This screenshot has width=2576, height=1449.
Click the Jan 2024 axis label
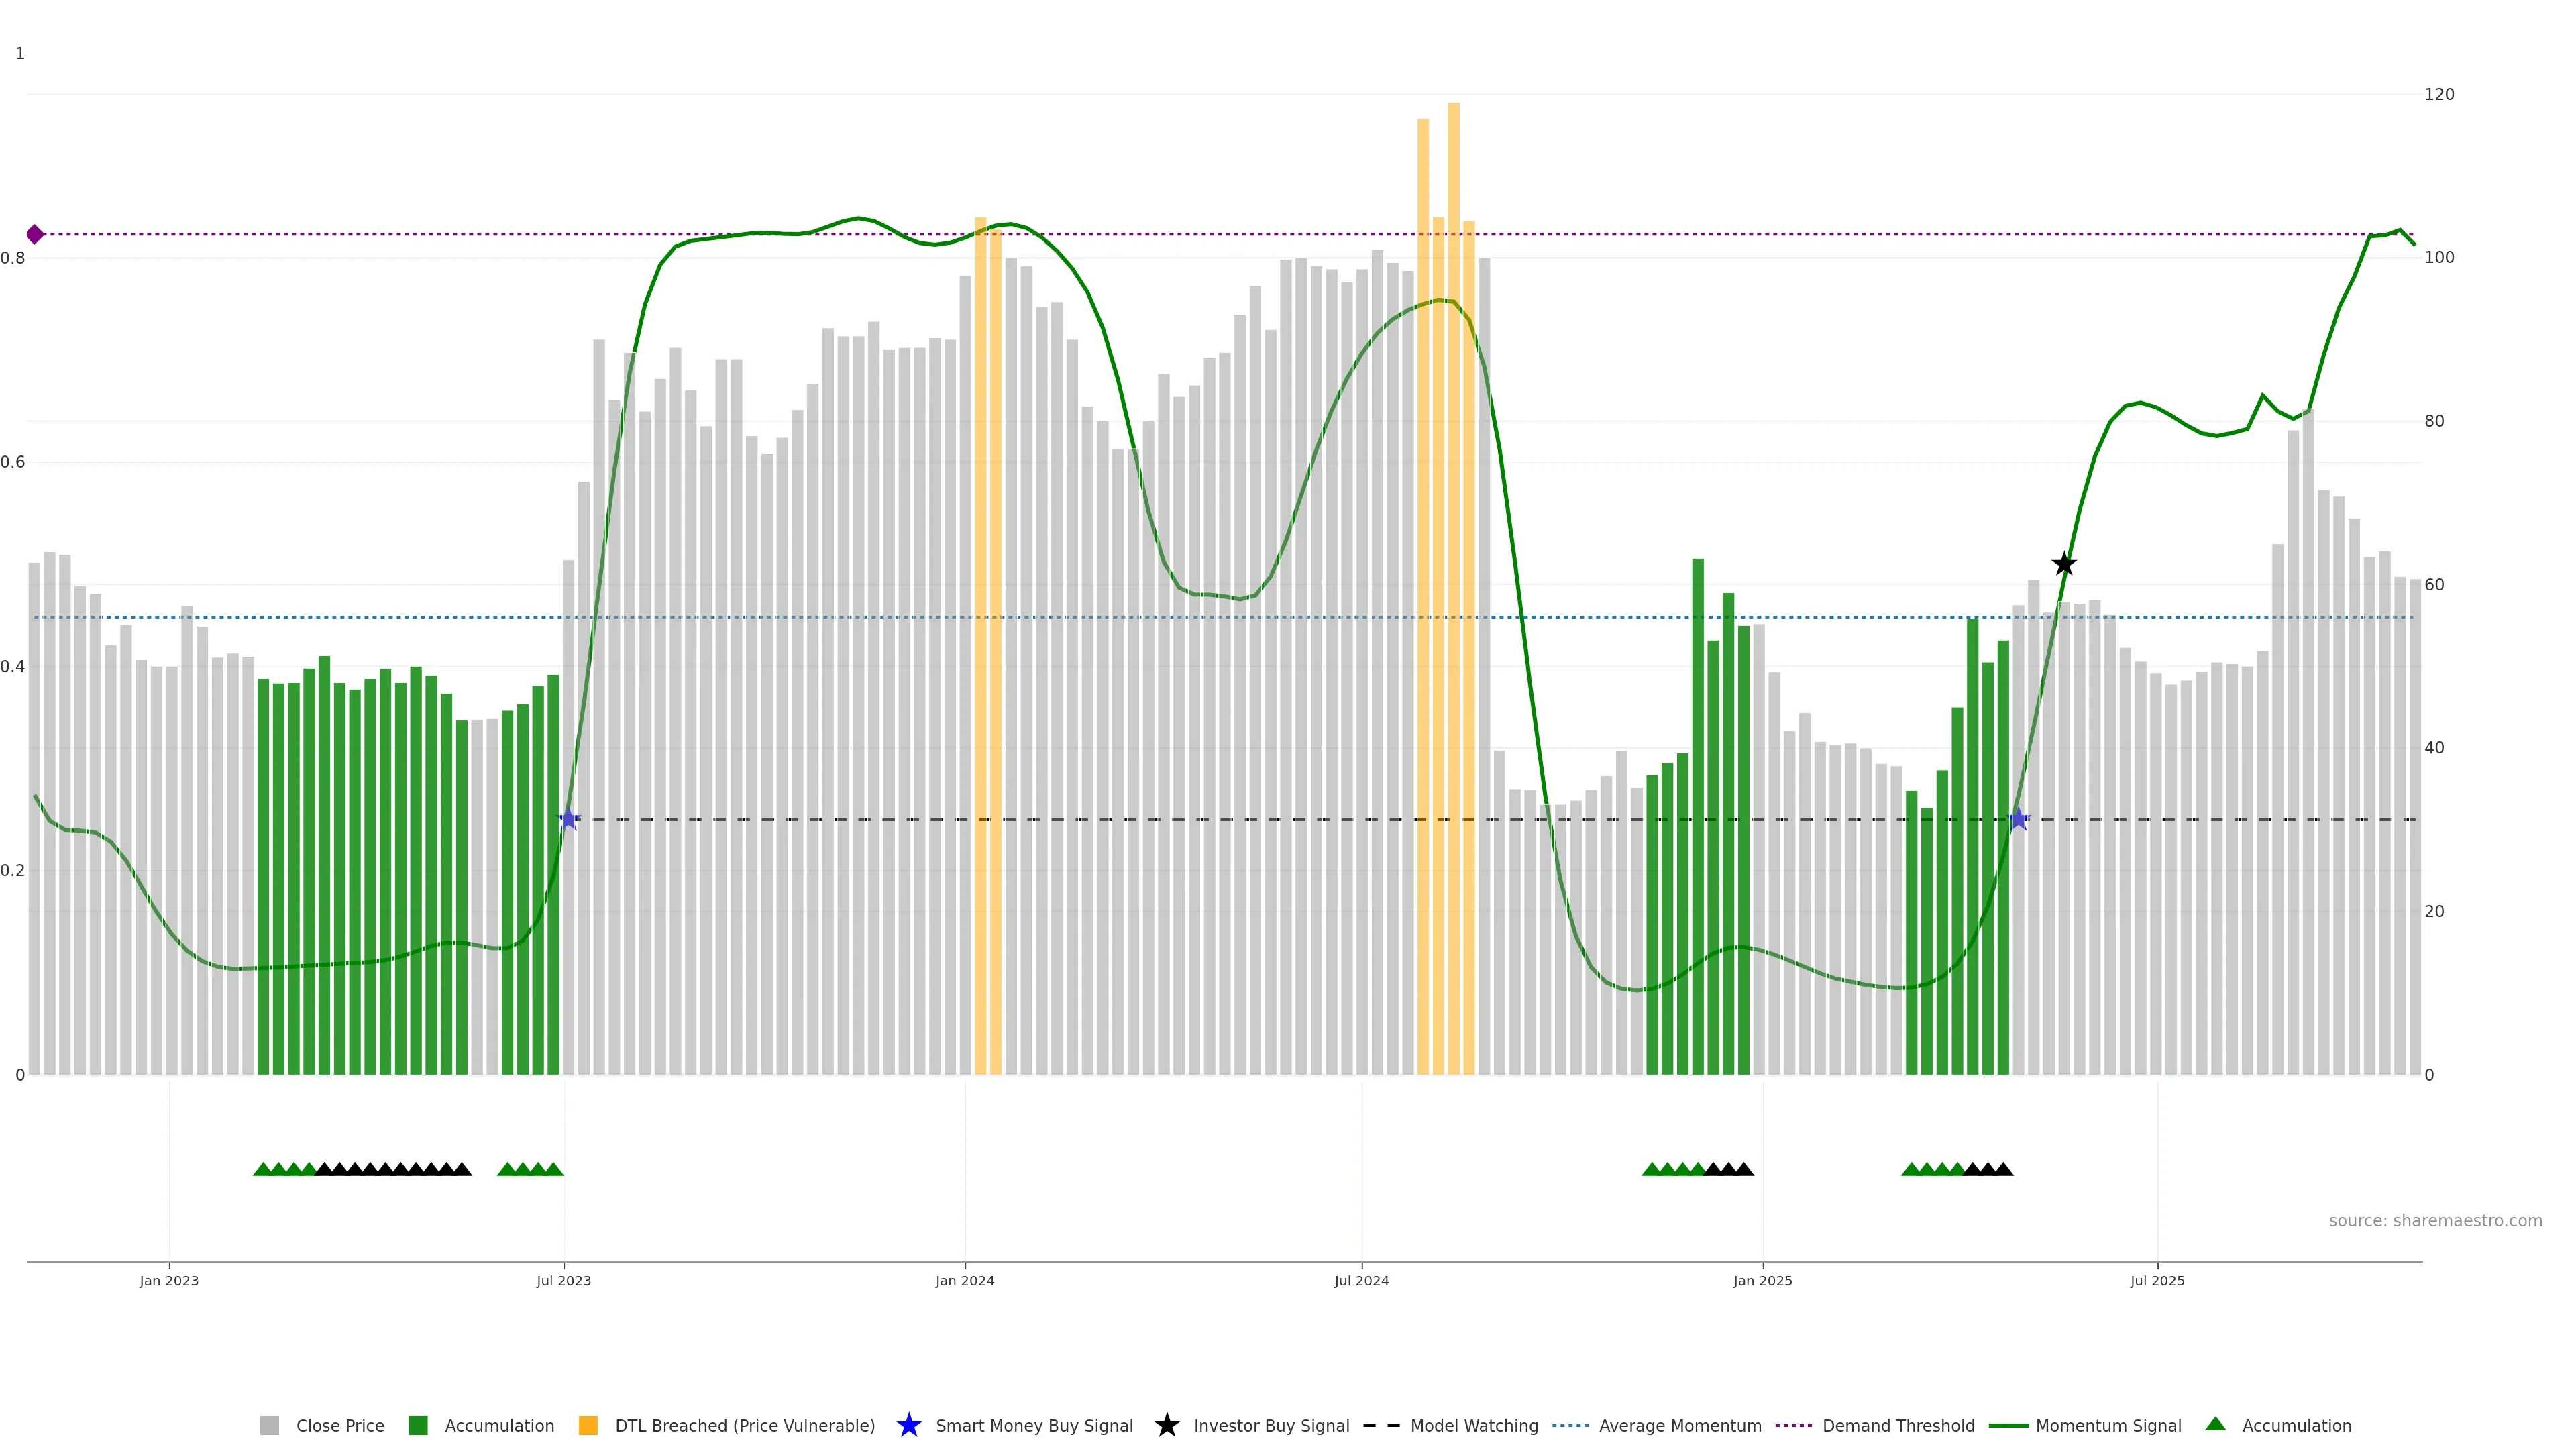(x=964, y=1280)
